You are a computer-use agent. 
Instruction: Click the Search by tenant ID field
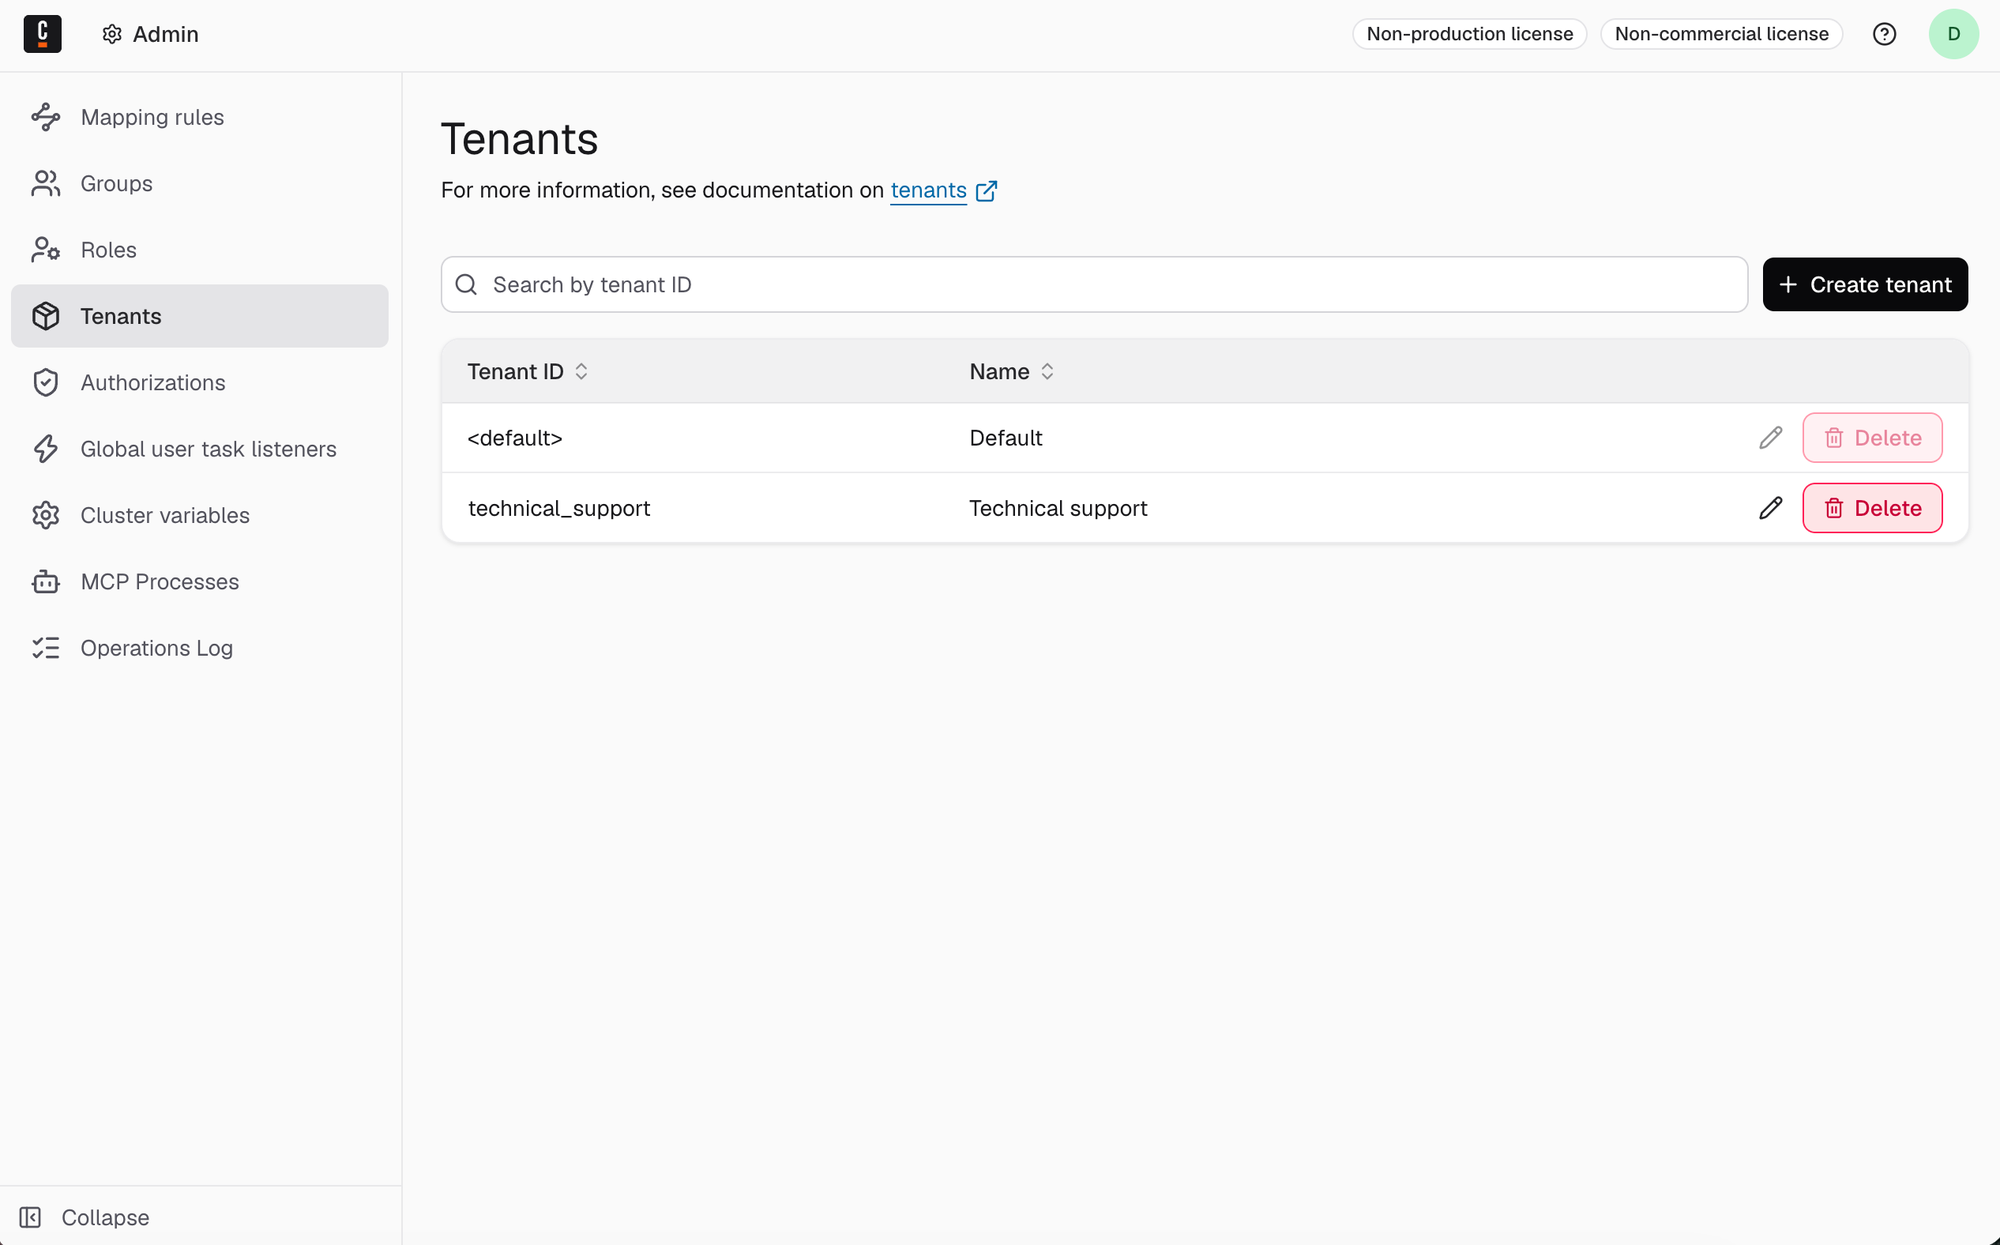1094,285
